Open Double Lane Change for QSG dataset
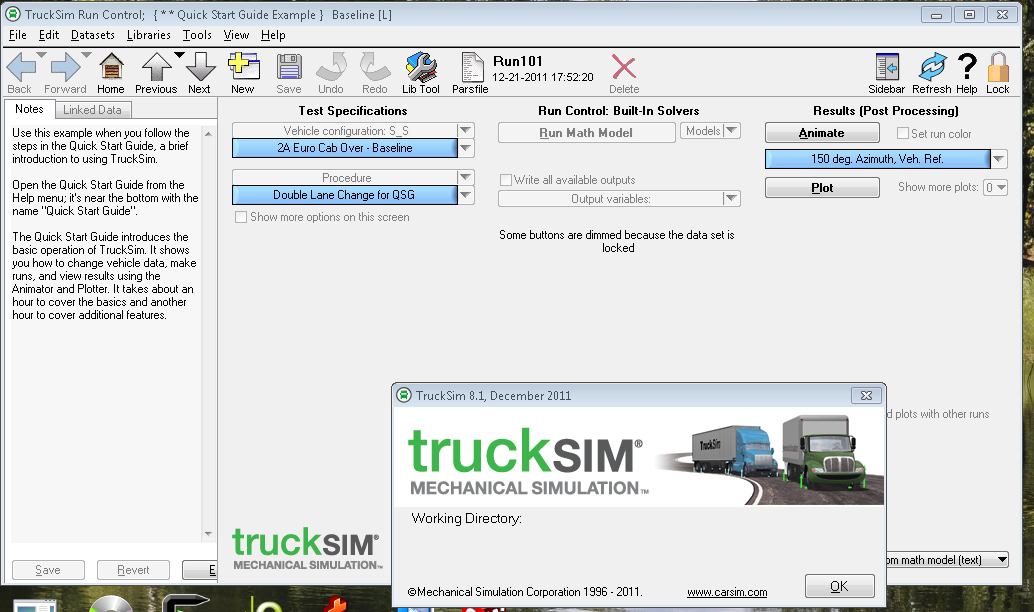 click(x=344, y=195)
